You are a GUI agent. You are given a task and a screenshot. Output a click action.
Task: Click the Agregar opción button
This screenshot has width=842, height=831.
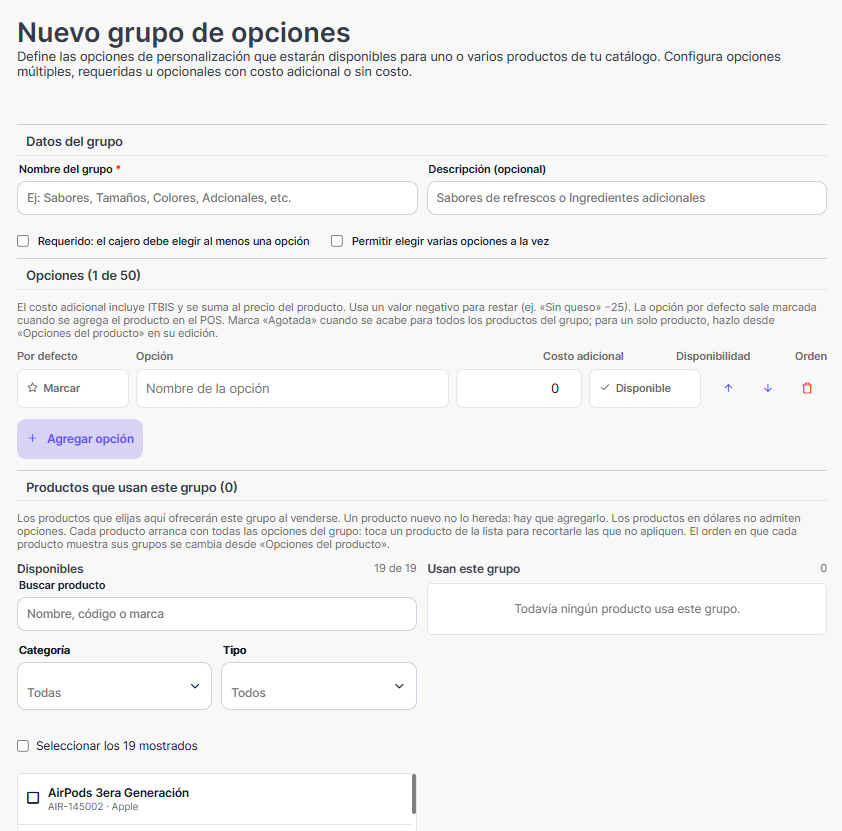click(x=80, y=439)
